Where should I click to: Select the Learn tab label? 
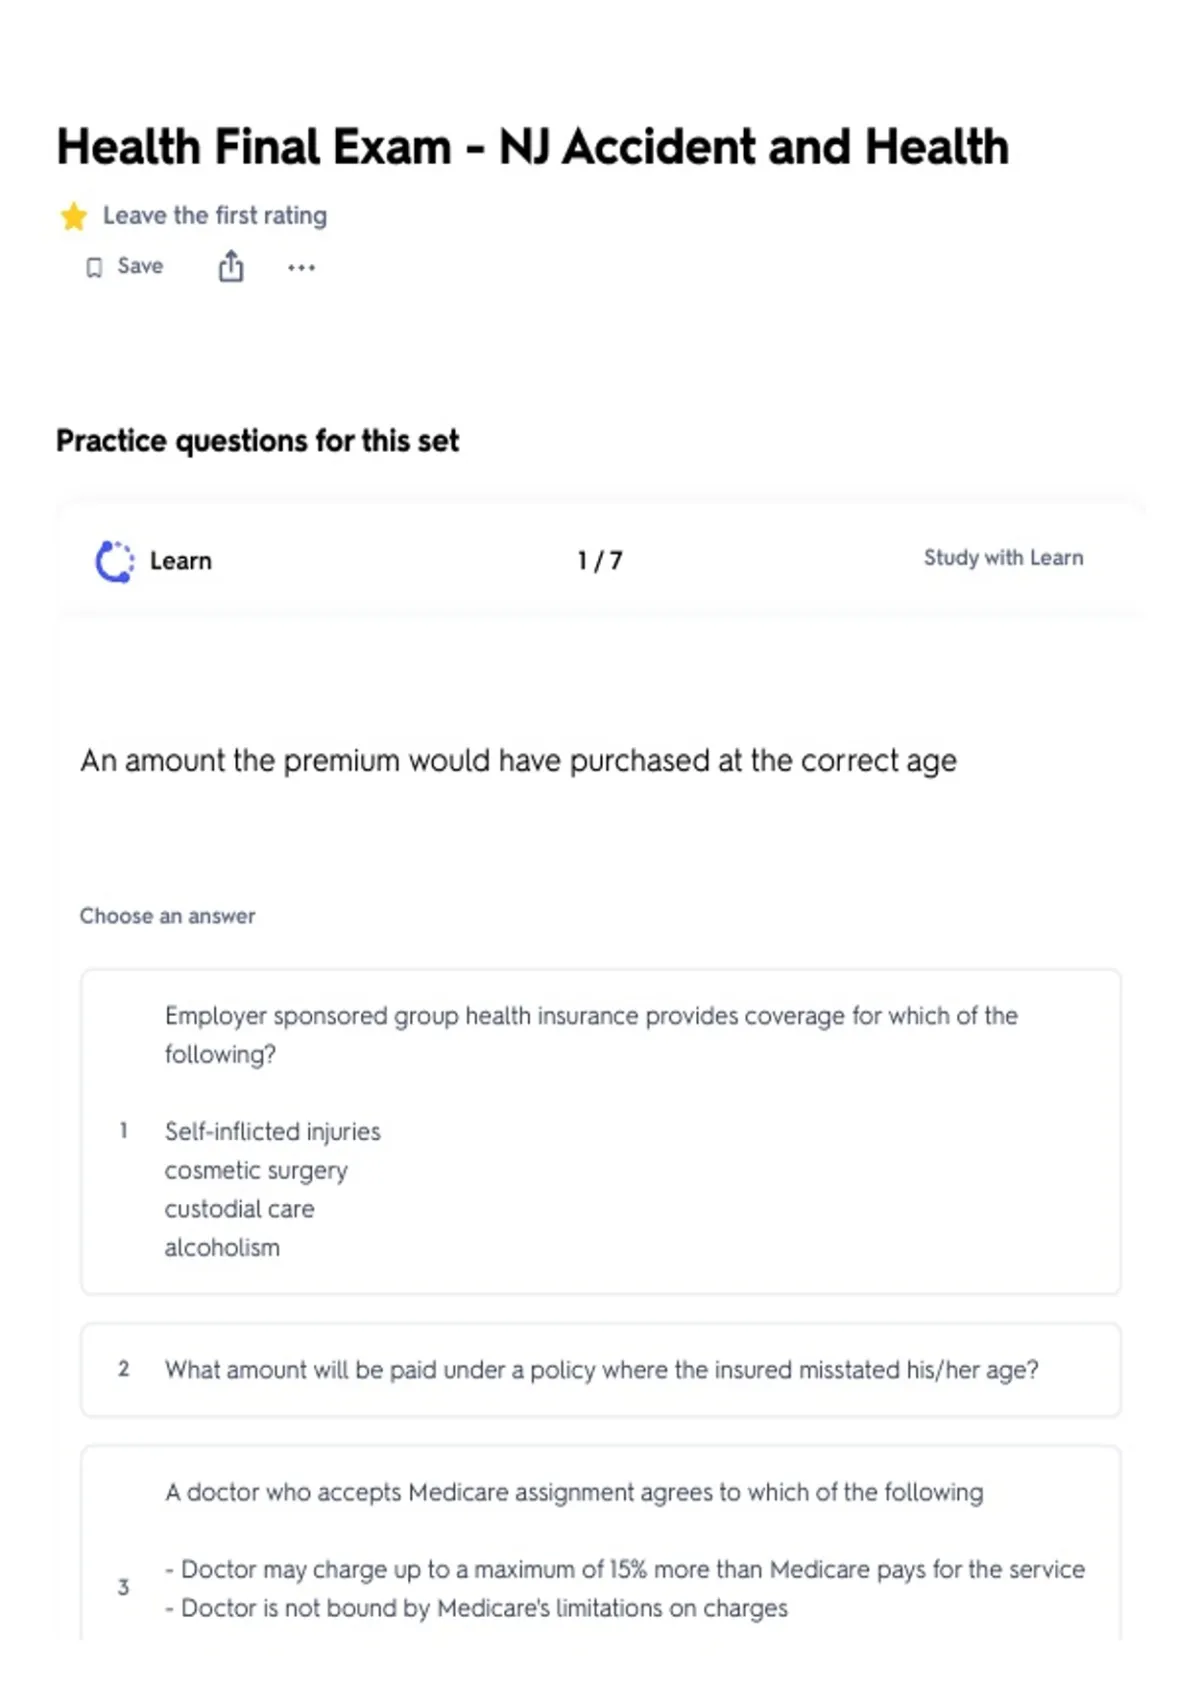(181, 561)
